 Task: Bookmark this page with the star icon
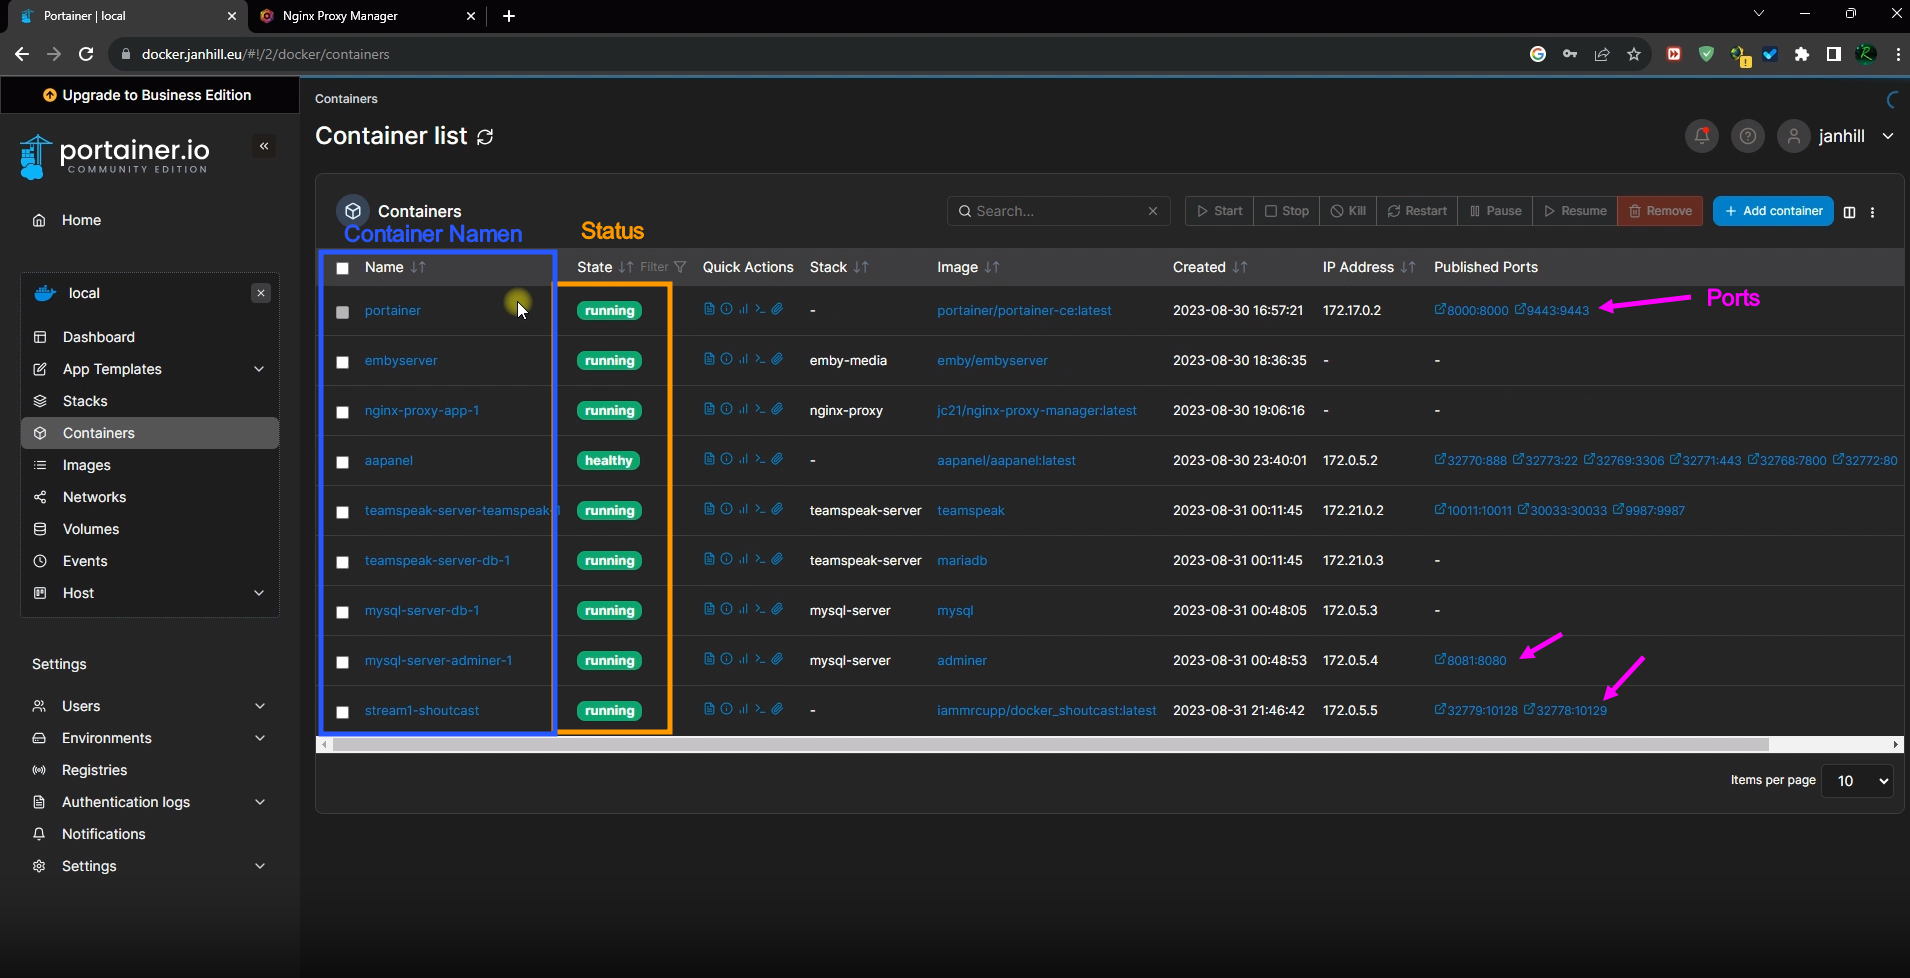point(1634,54)
